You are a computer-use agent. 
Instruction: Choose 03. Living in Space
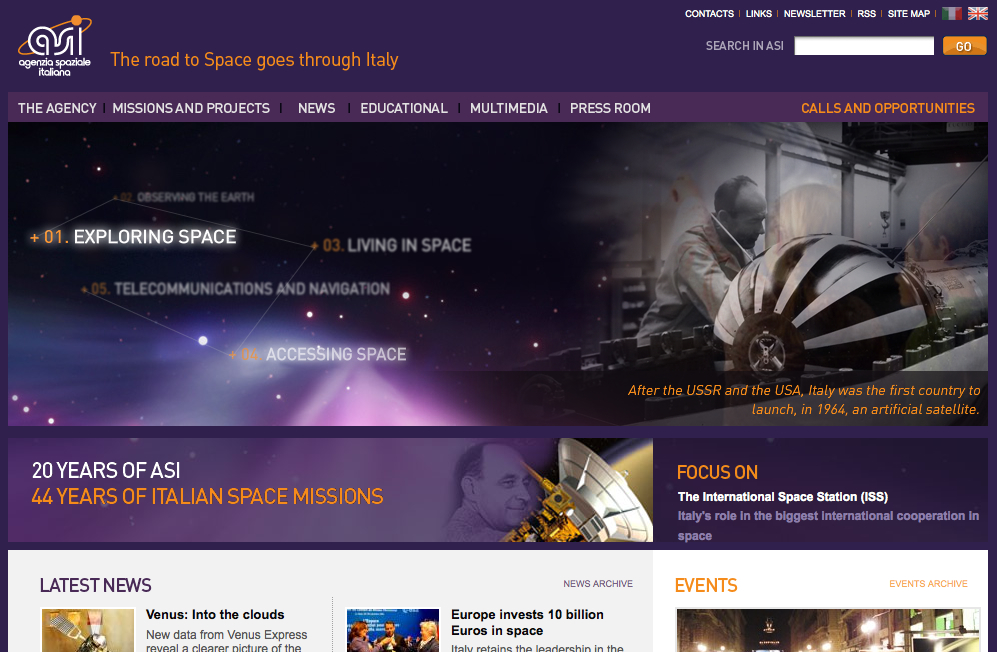(408, 245)
